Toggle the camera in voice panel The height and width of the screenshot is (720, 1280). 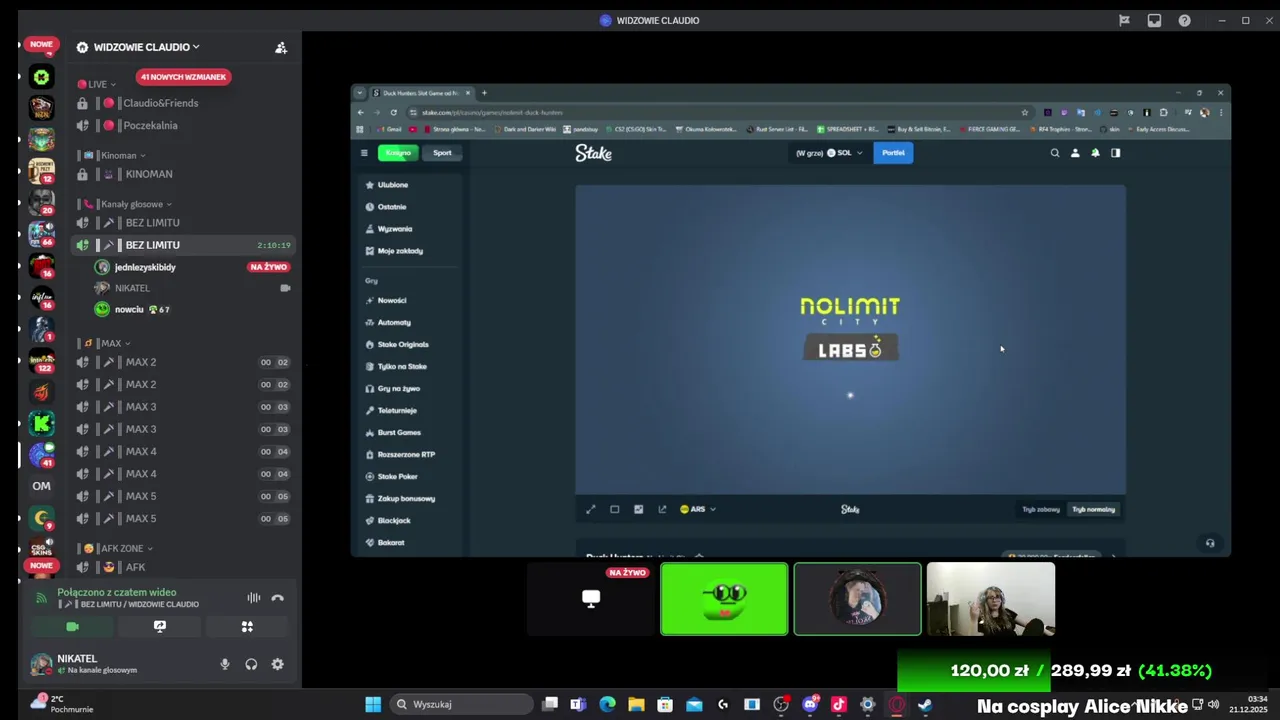[x=72, y=627]
